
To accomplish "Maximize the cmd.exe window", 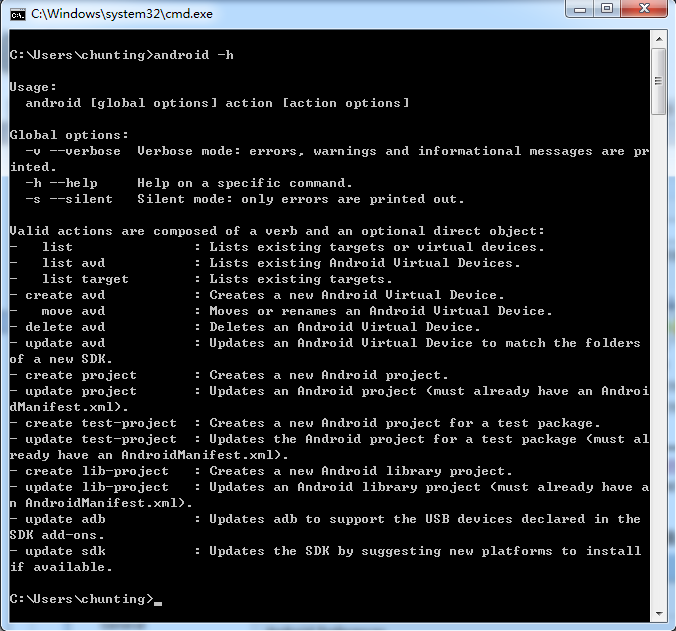I will pos(607,9).
